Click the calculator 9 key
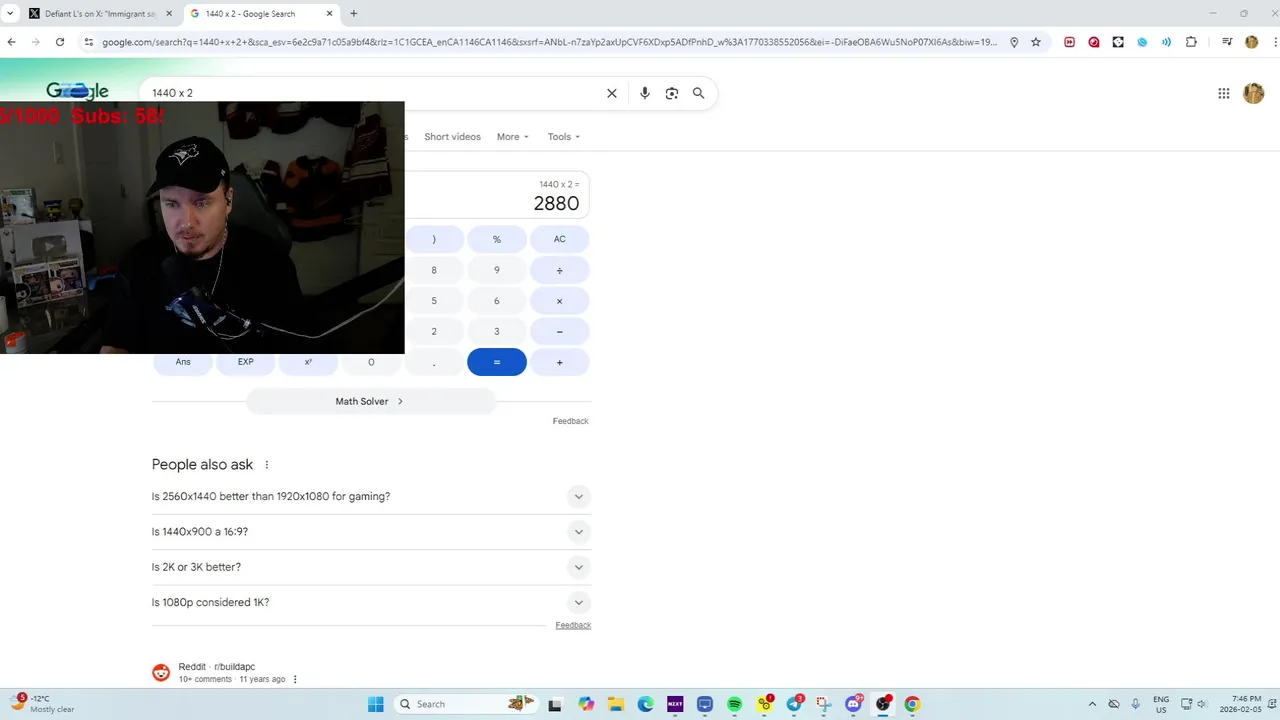 [x=497, y=270]
